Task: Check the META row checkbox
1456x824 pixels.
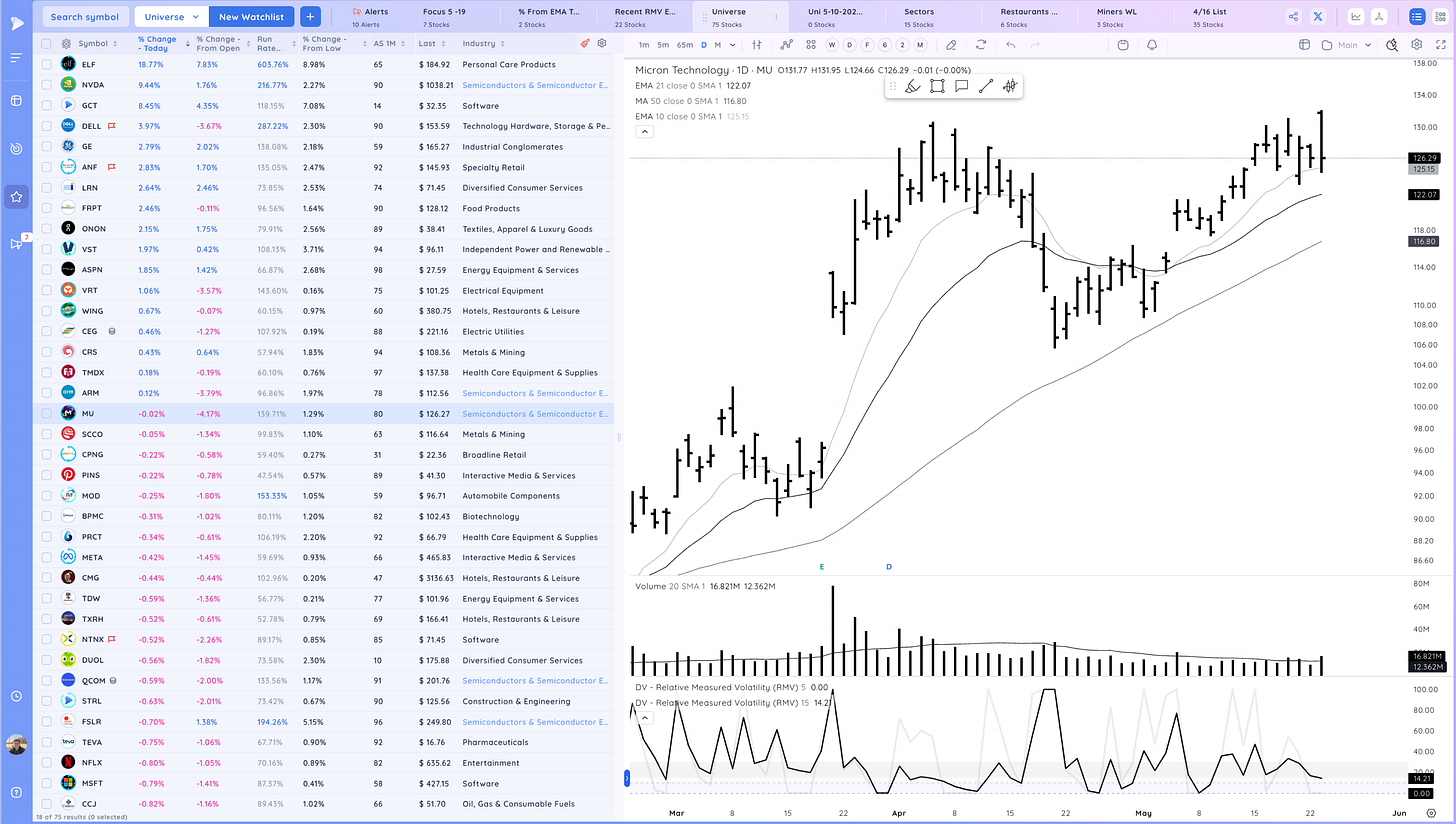Action: coord(46,557)
